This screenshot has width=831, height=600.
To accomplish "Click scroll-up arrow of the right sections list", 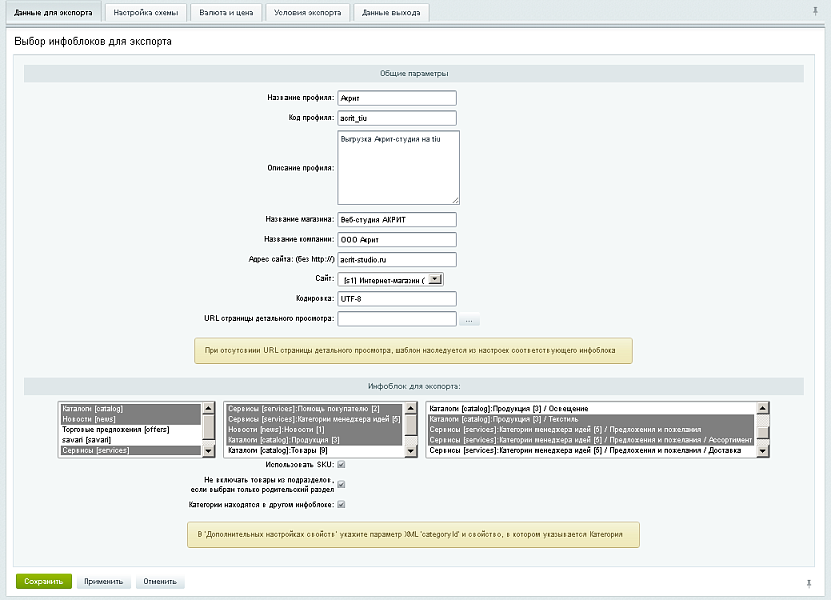I will pos(762,408).
